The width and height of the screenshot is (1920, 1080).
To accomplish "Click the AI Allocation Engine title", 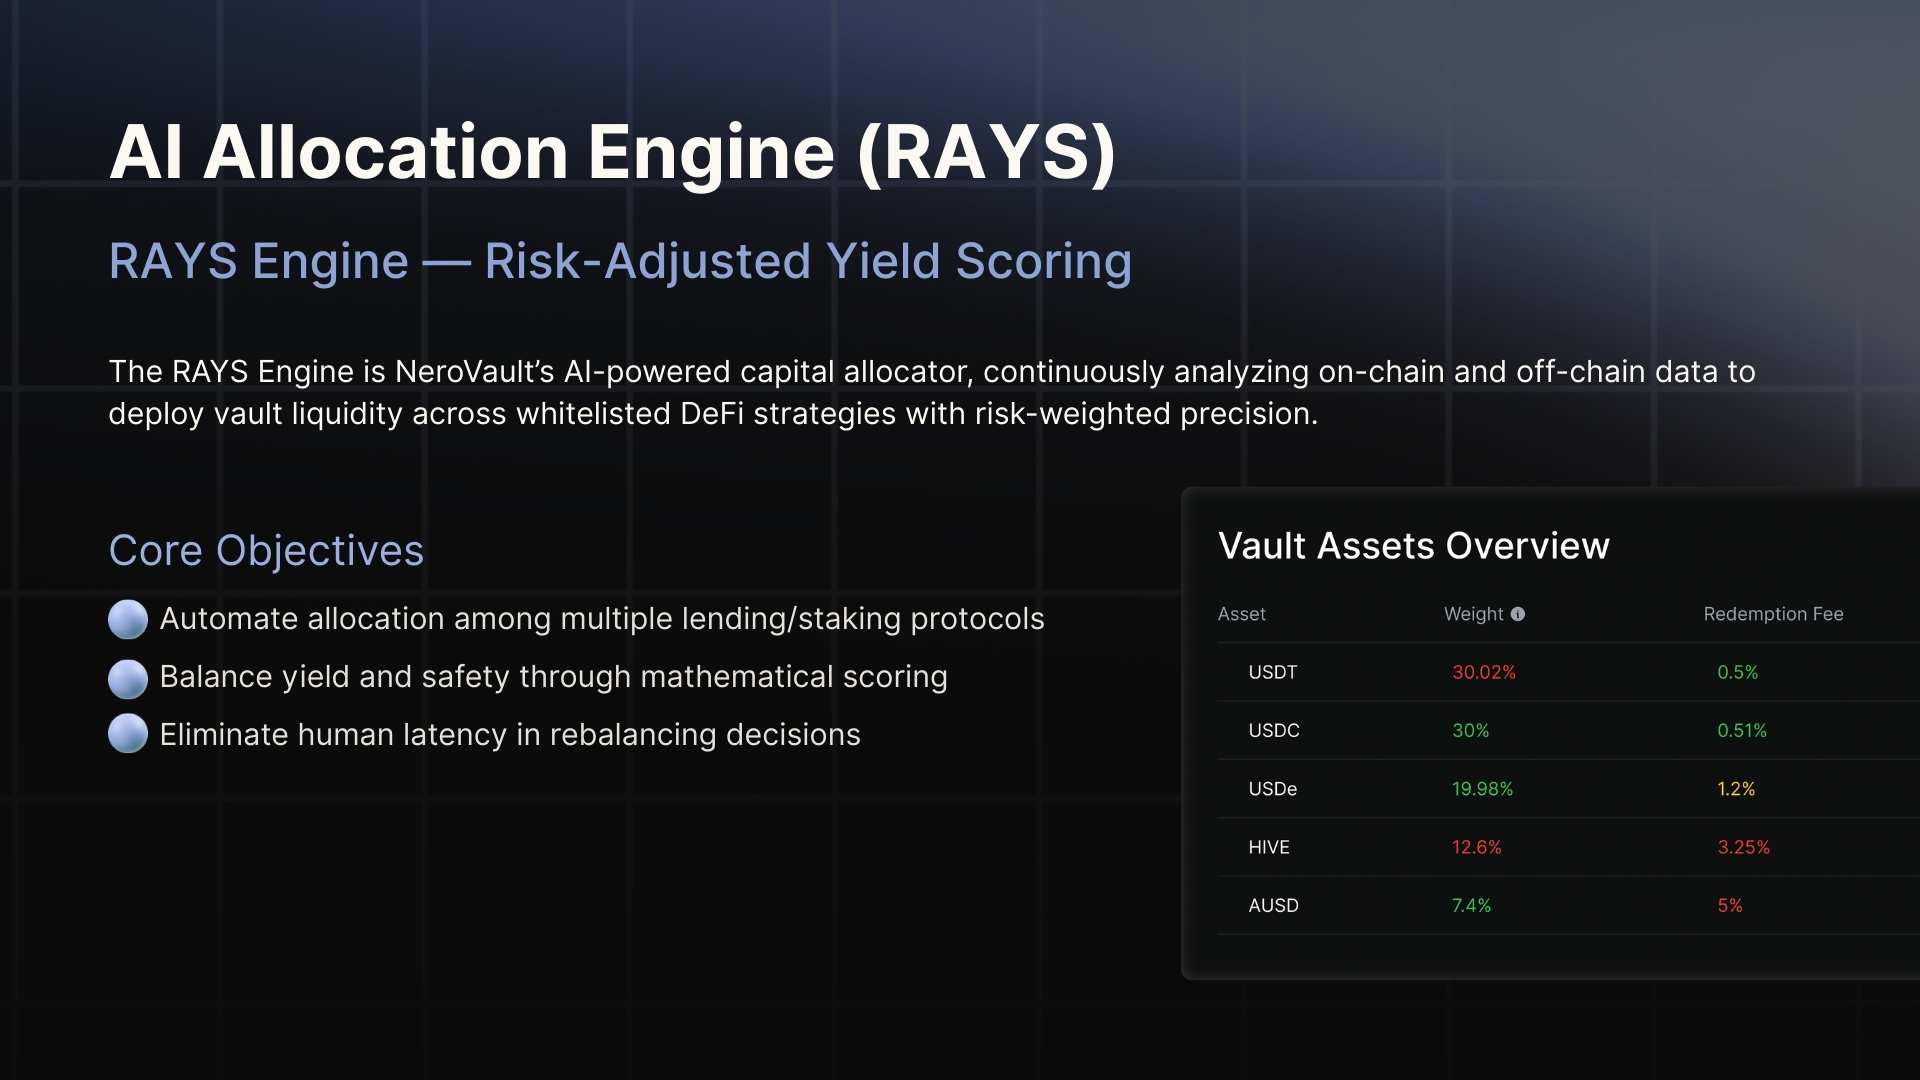I will (614, 152).
